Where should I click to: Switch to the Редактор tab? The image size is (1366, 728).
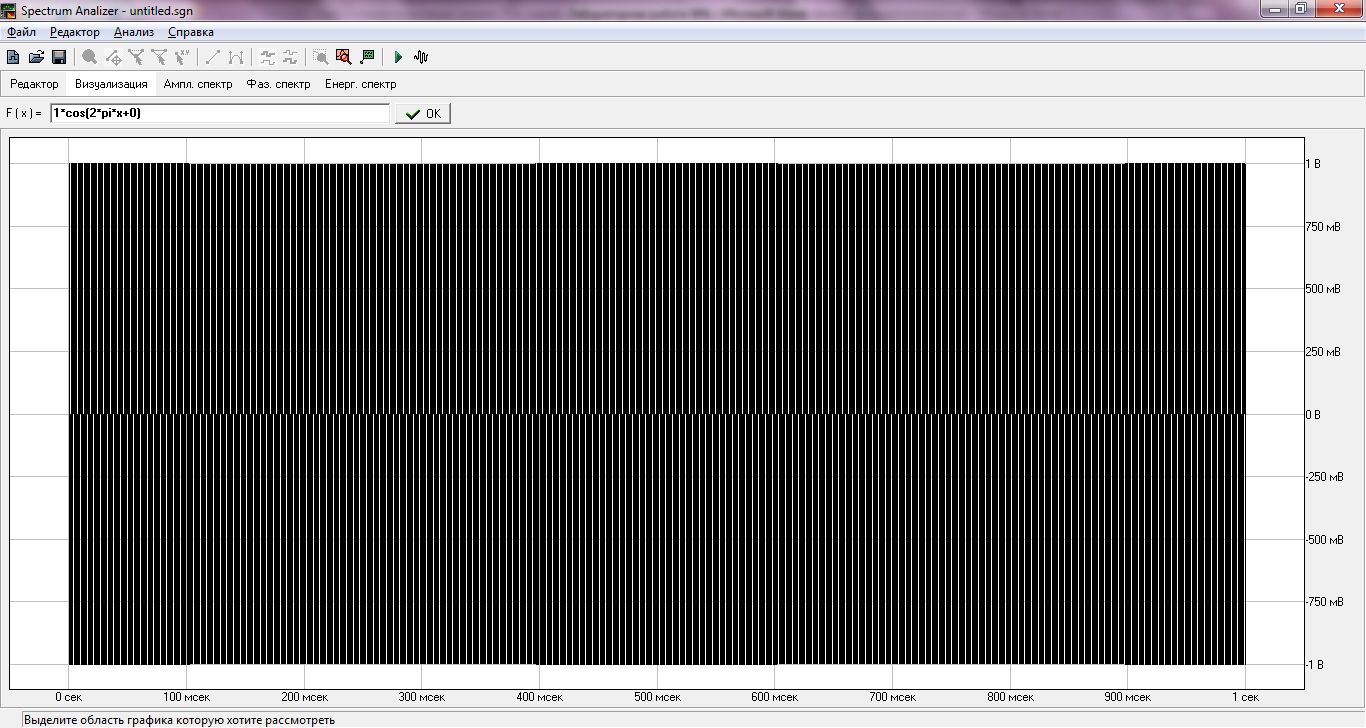click(x=35, y=84)
